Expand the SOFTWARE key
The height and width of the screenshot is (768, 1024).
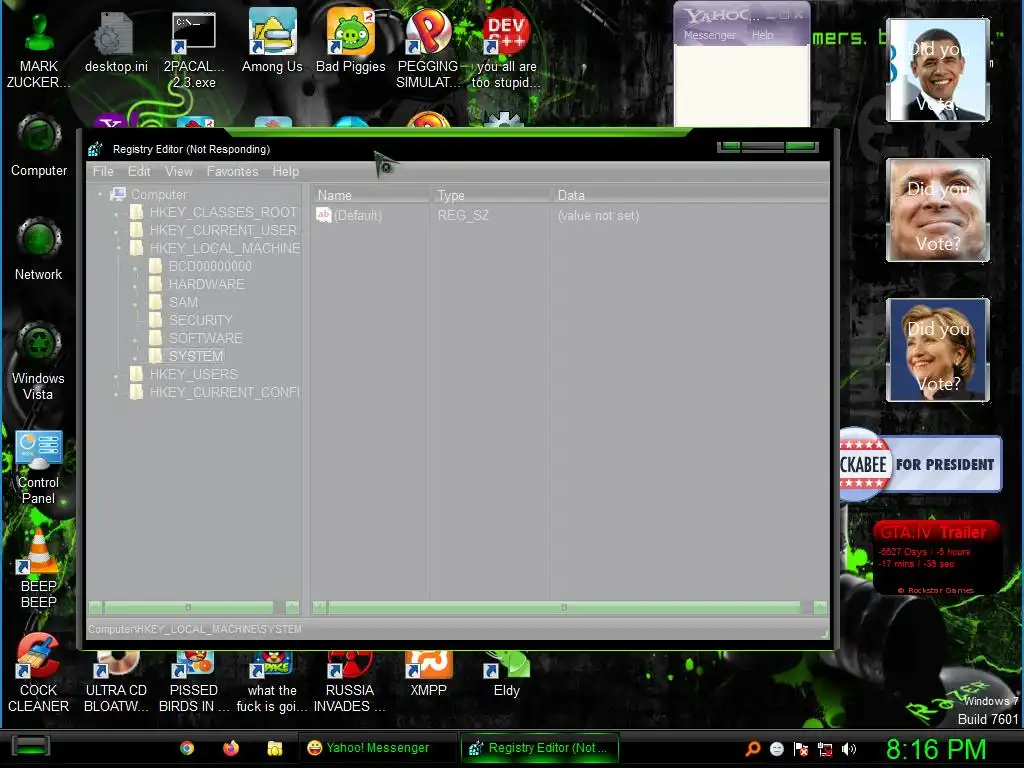(136, 338)
